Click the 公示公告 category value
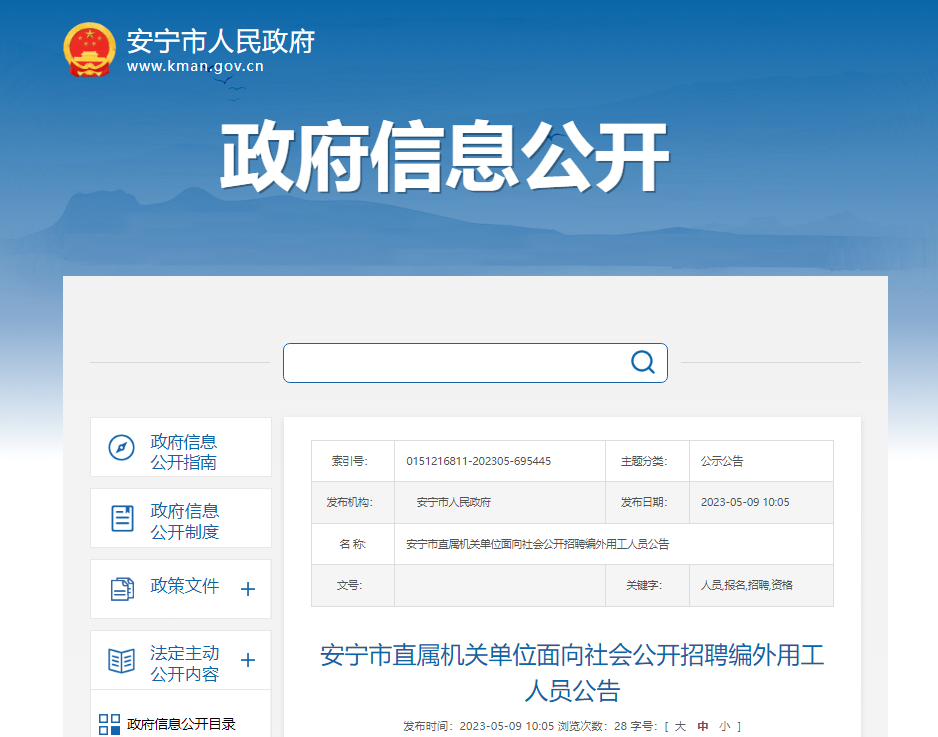Screen dimensions: 938x737 coord(722,461)
